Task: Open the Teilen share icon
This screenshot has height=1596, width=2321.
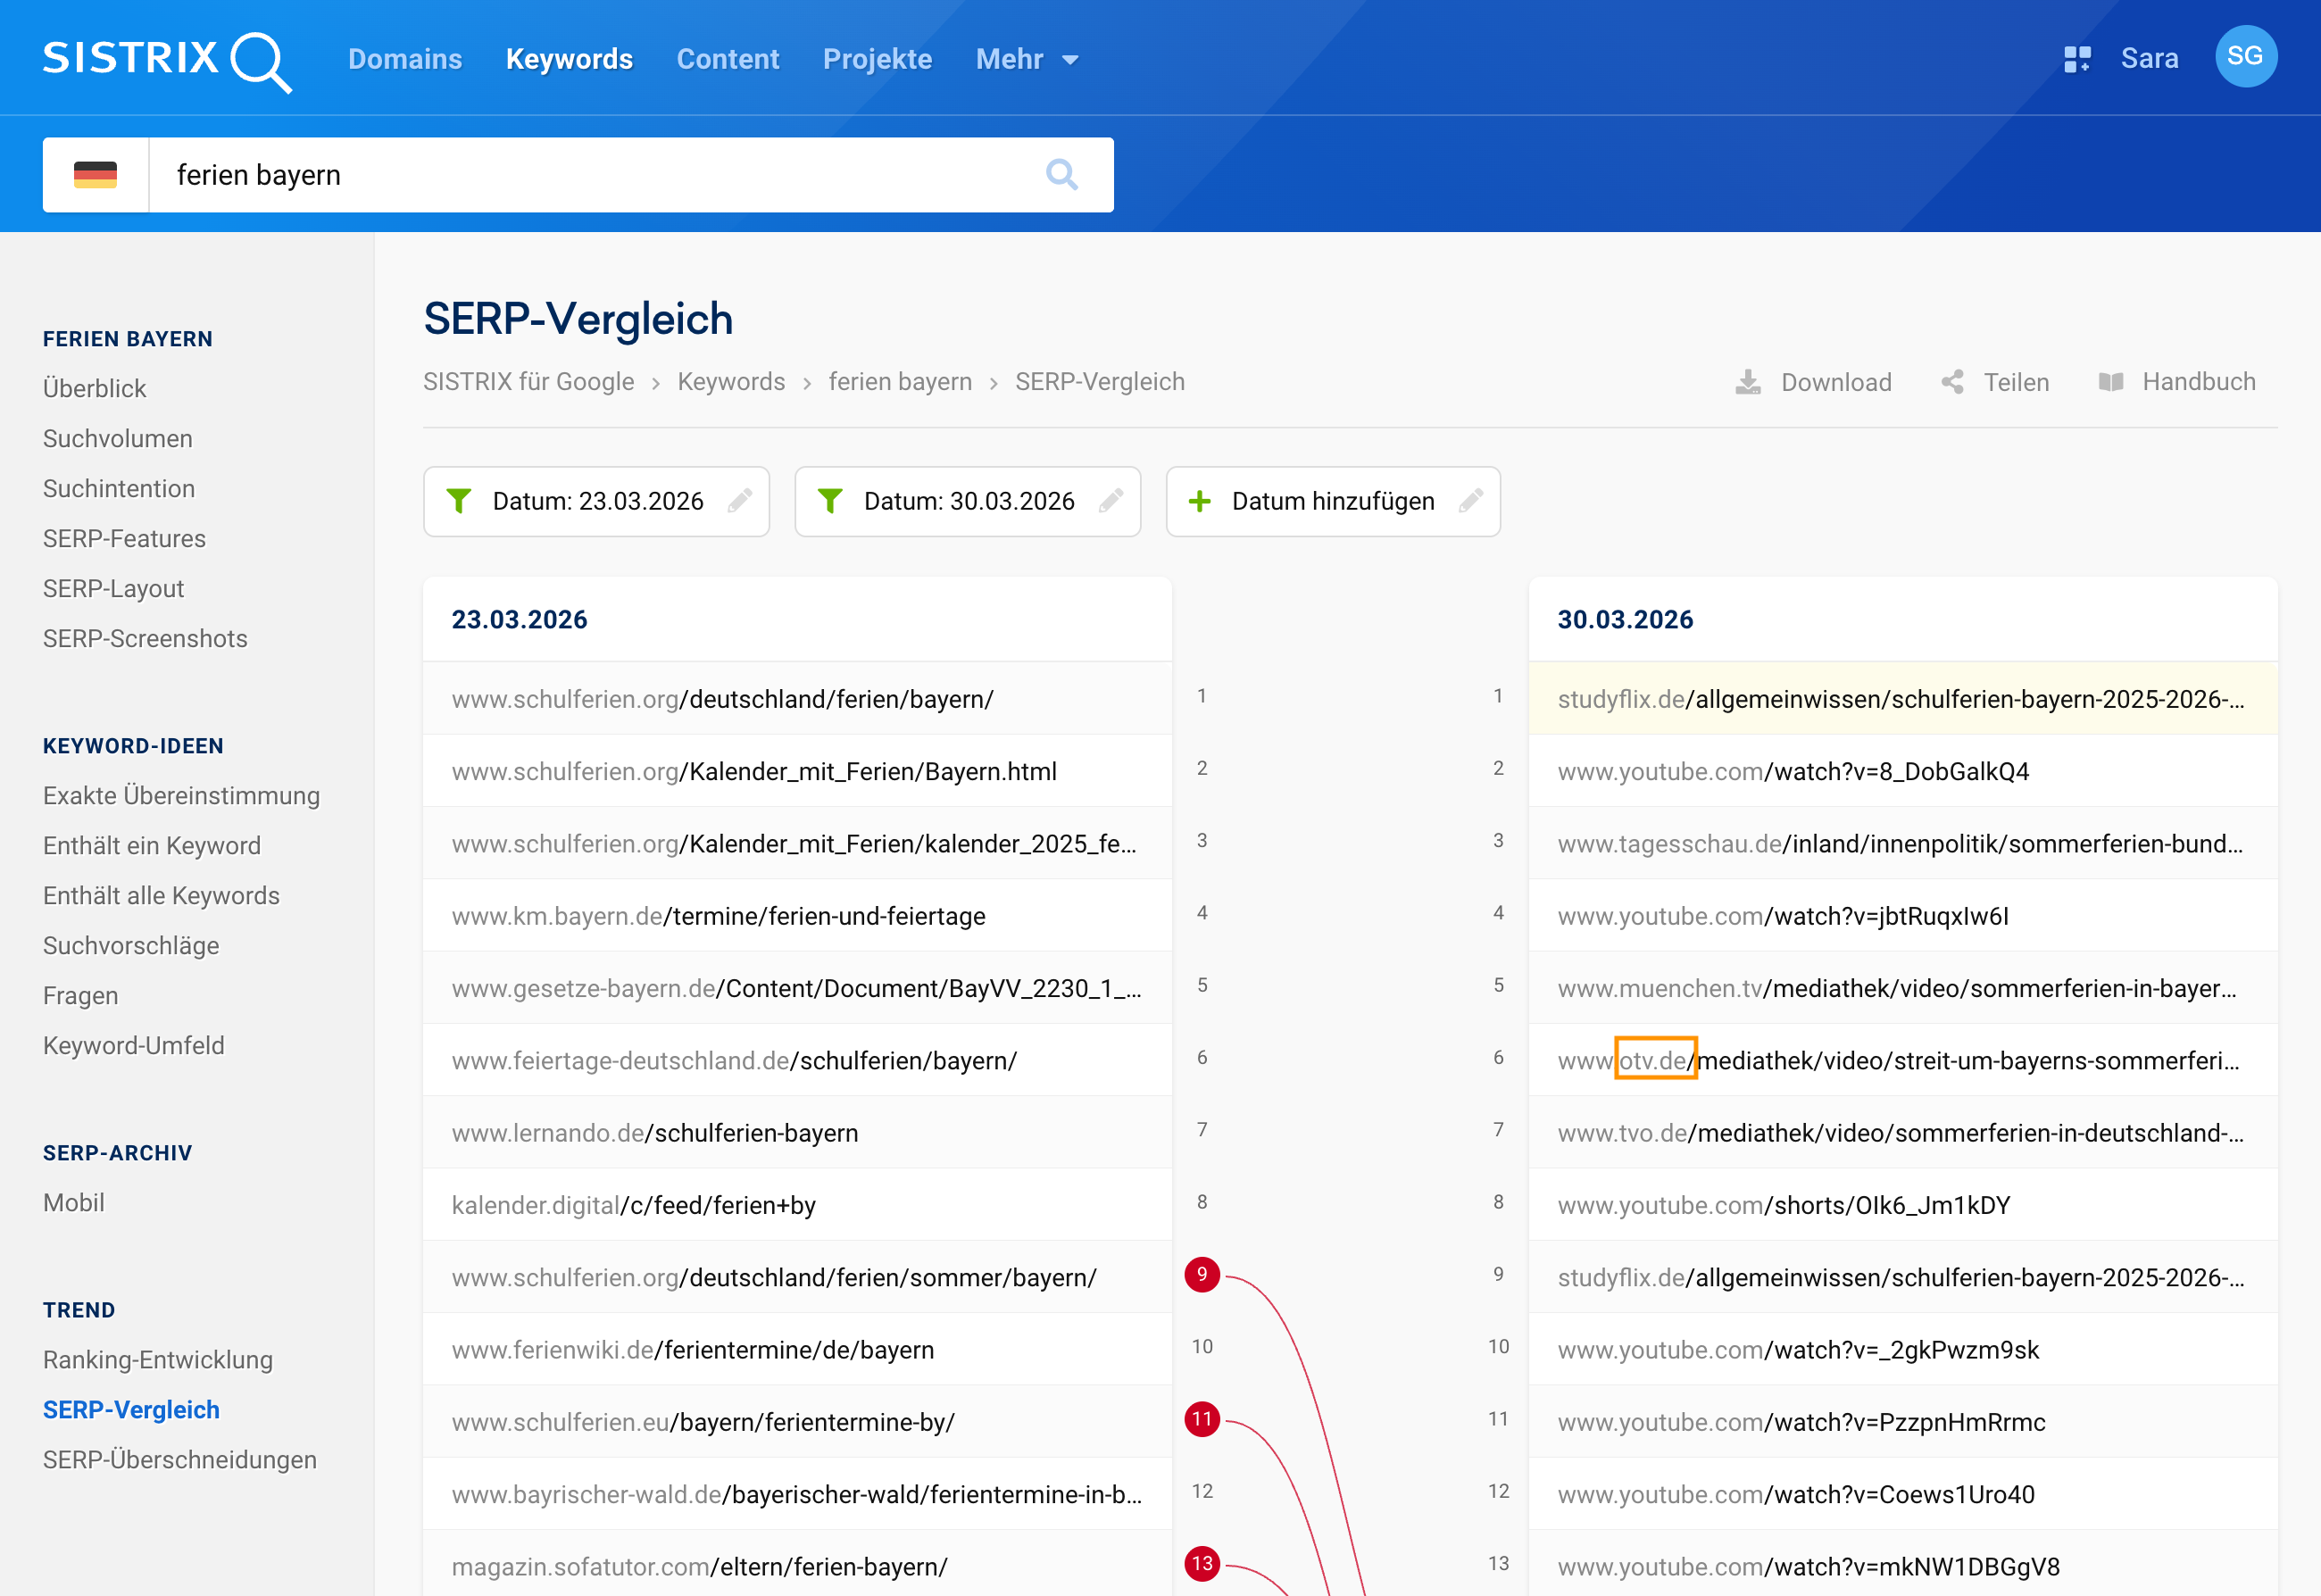Action: pos(1951,381)
